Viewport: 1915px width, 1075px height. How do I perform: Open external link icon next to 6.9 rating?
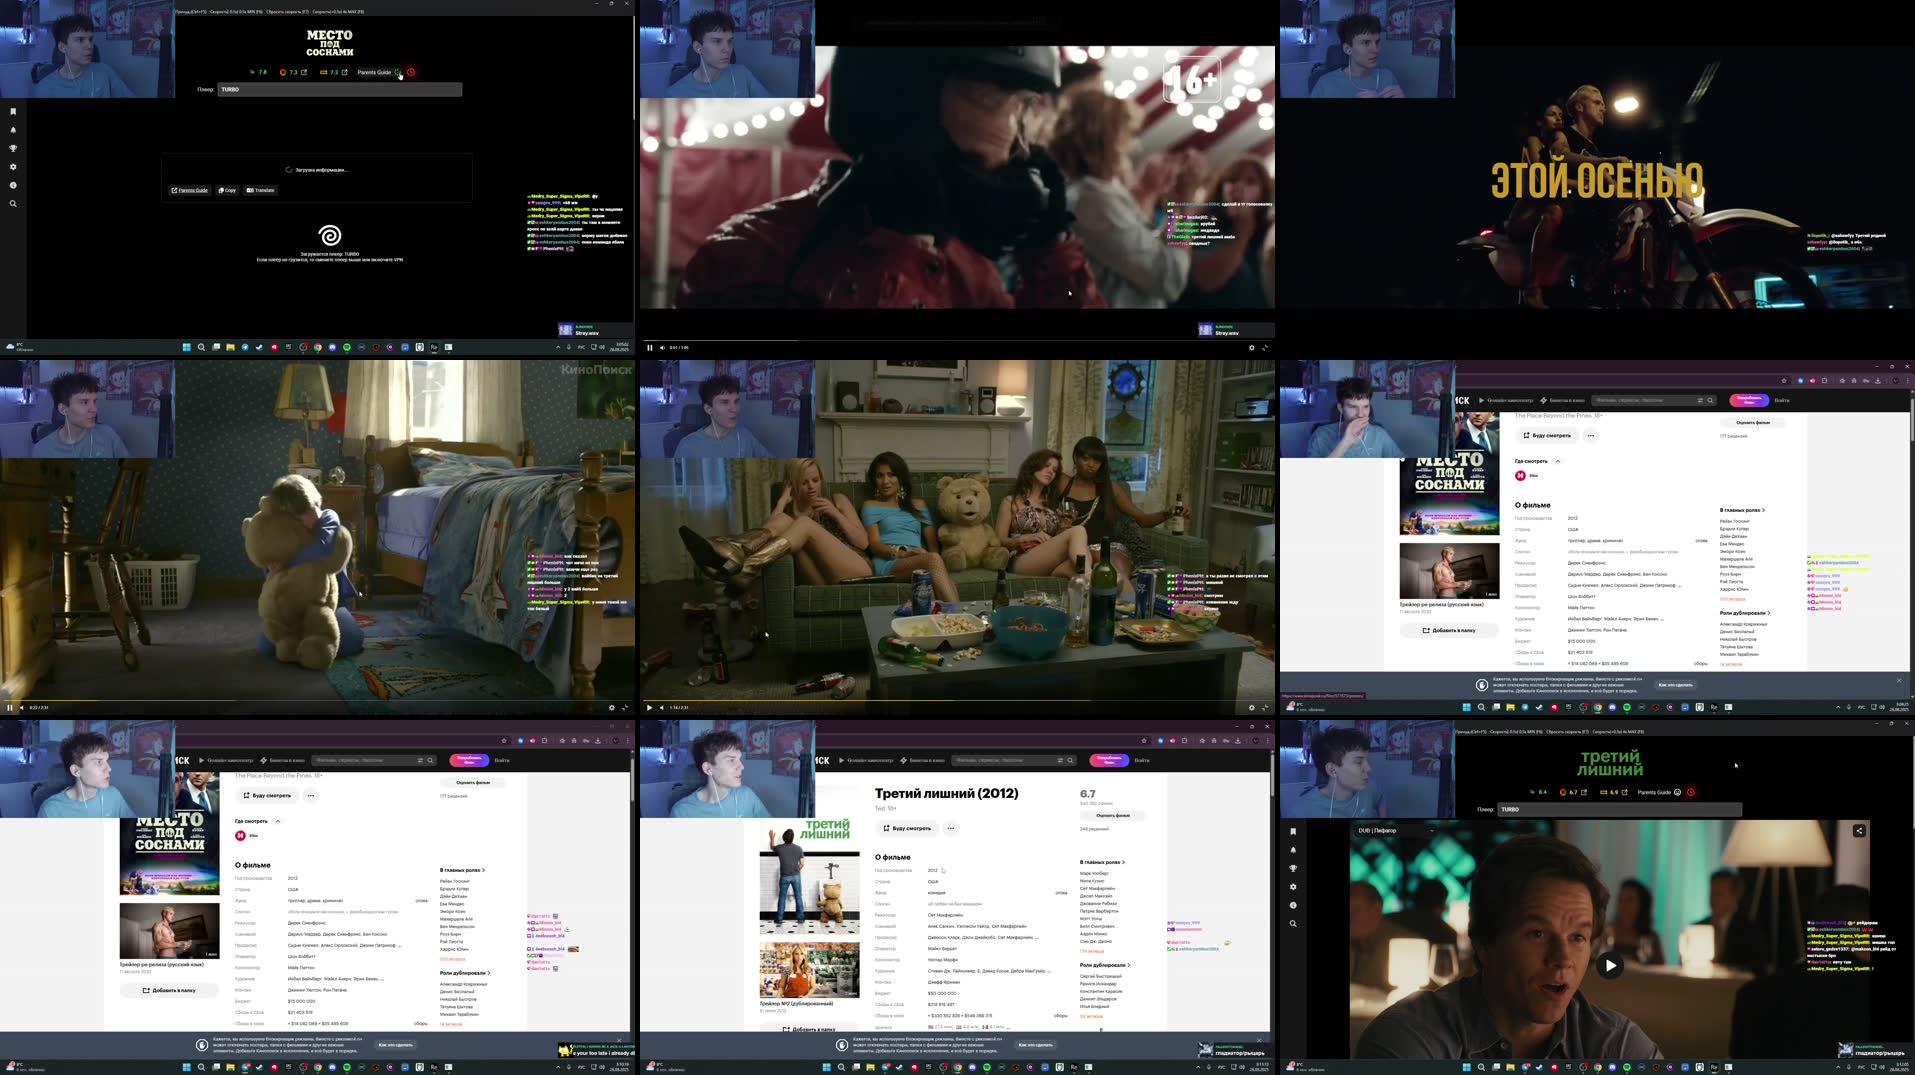pos(1625,792)
